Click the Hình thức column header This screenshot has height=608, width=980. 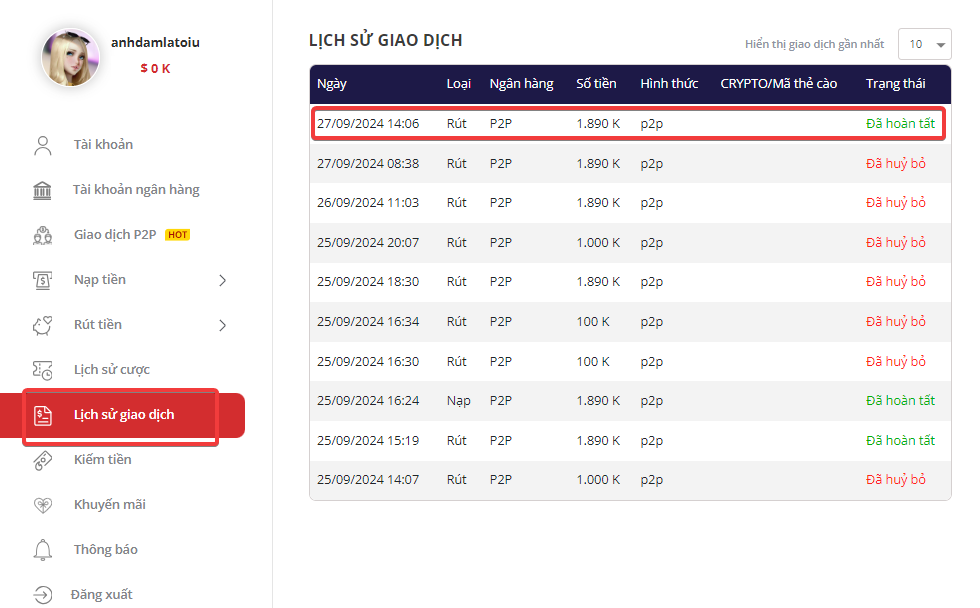669,84
